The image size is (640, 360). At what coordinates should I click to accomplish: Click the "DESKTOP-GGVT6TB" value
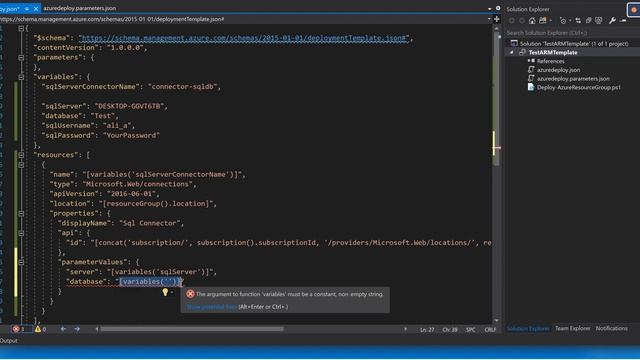[129, 106]
